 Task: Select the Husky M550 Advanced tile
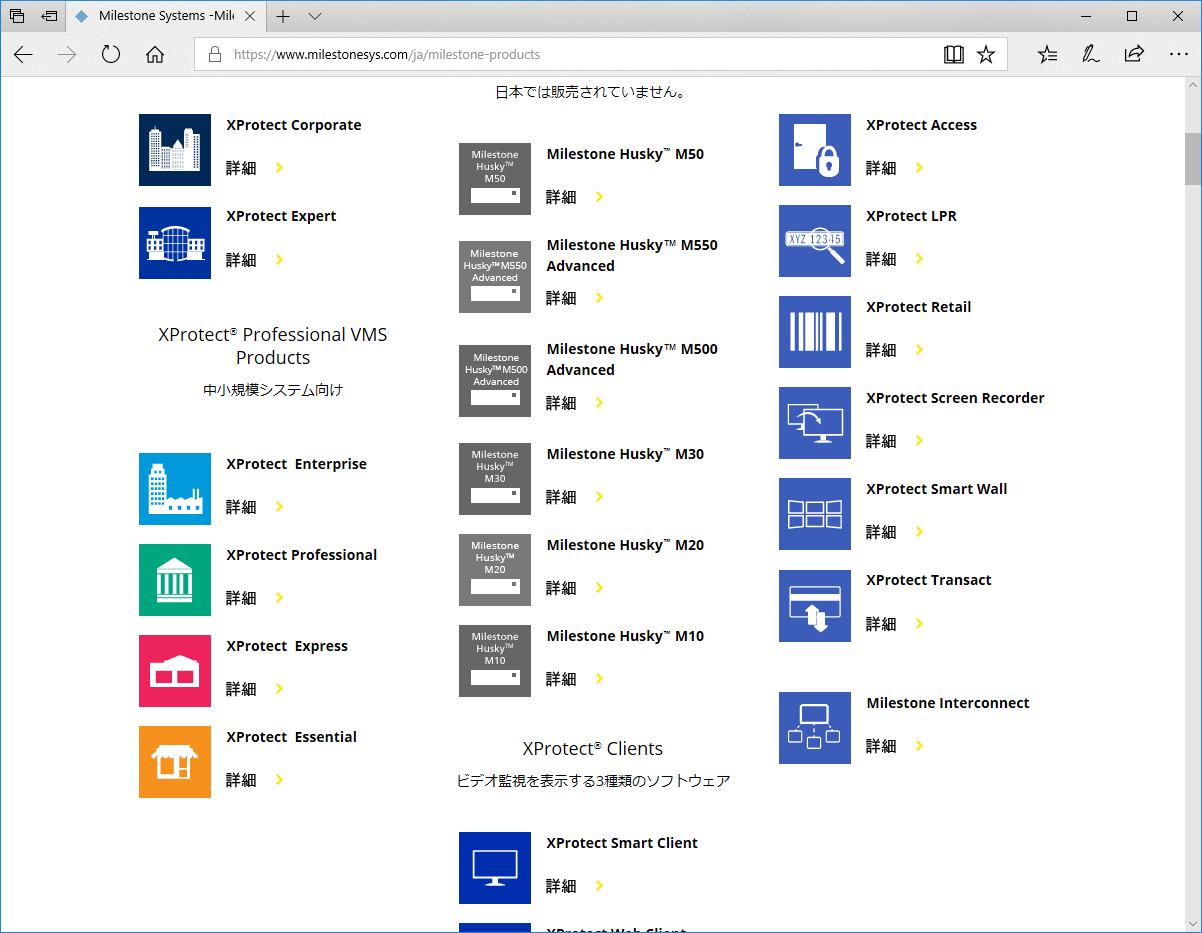coord(495,277)
